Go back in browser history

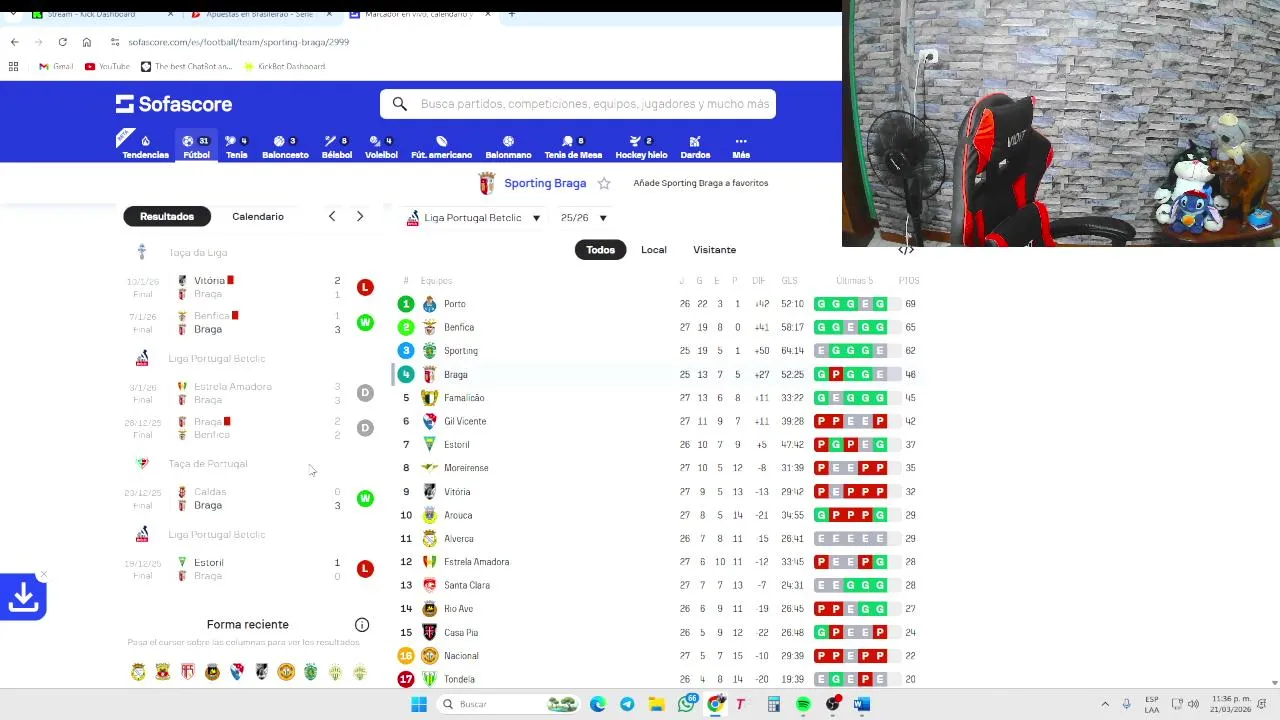click(x=14, y=42)
